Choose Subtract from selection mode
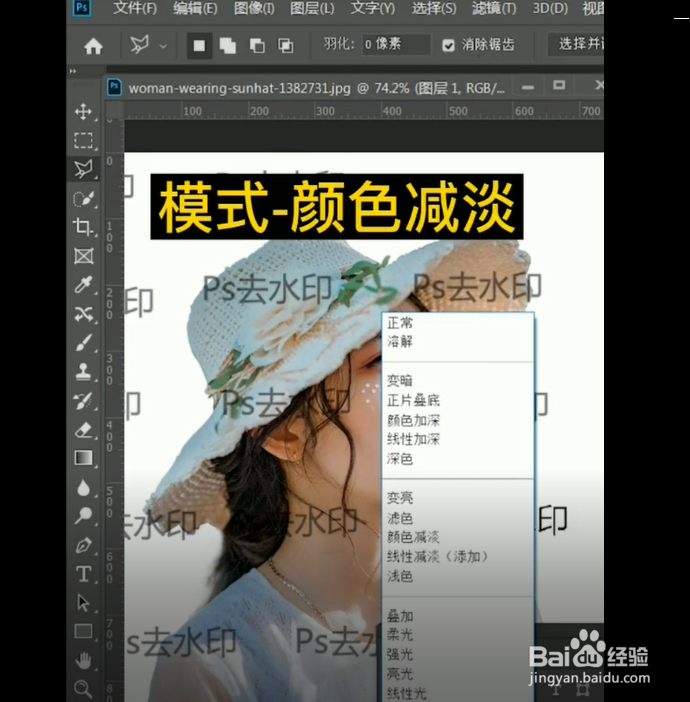 (x=257, y=46)
